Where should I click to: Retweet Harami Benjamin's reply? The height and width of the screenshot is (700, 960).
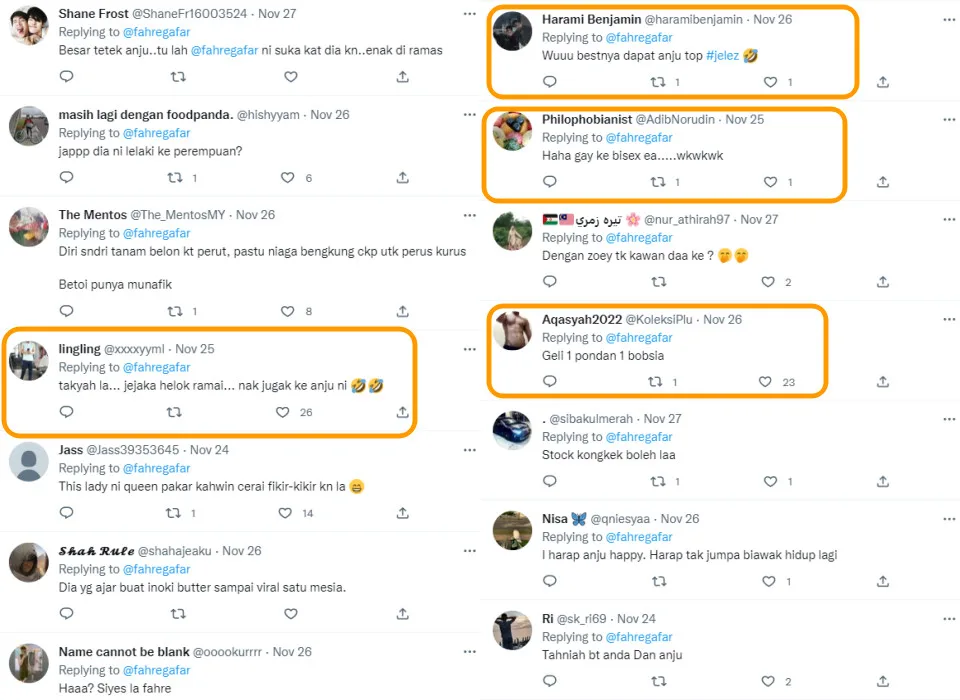(658, 82)
